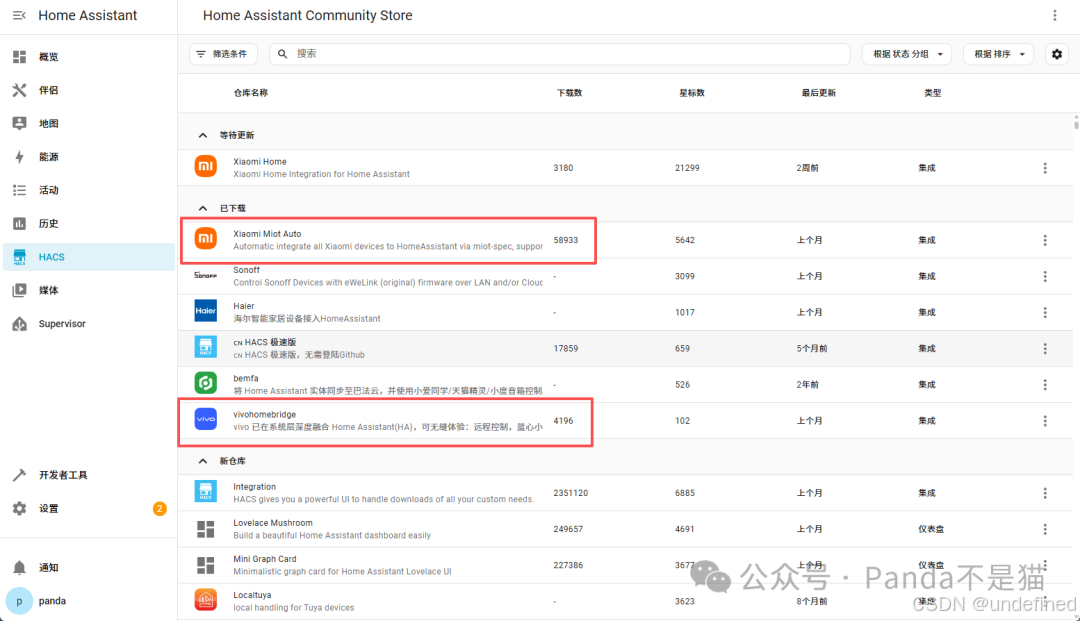1080x621 pixels.
Task: Collapse the sidebar with the hamburger icon
Action: coord(19,15)
